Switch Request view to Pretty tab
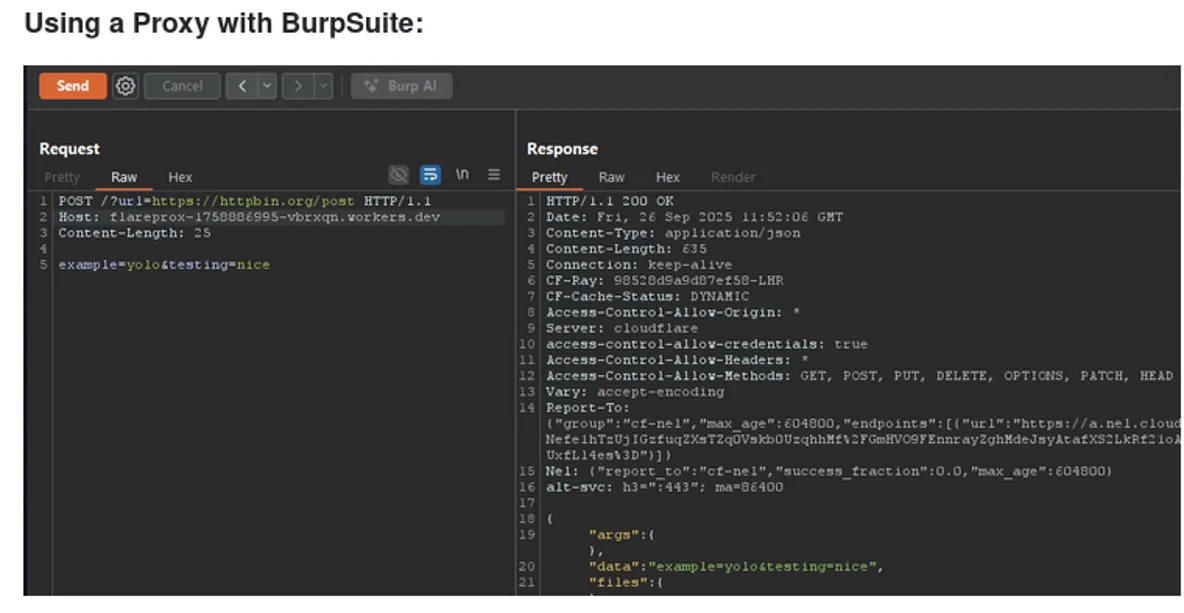The width and height of the screenshot is (1184, 613). pos(62,177)
